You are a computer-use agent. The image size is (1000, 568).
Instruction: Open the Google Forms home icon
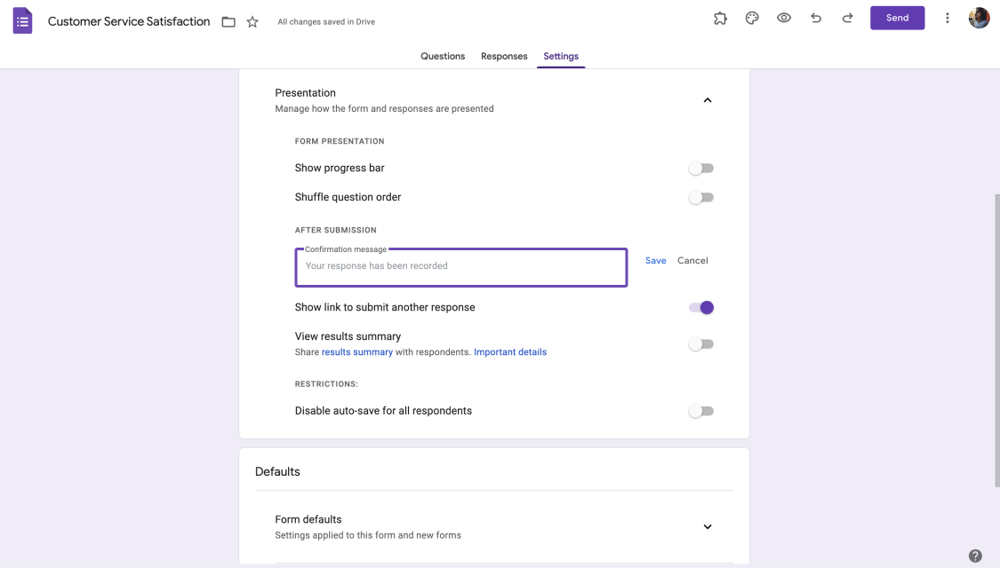click(x=22, y=20)
